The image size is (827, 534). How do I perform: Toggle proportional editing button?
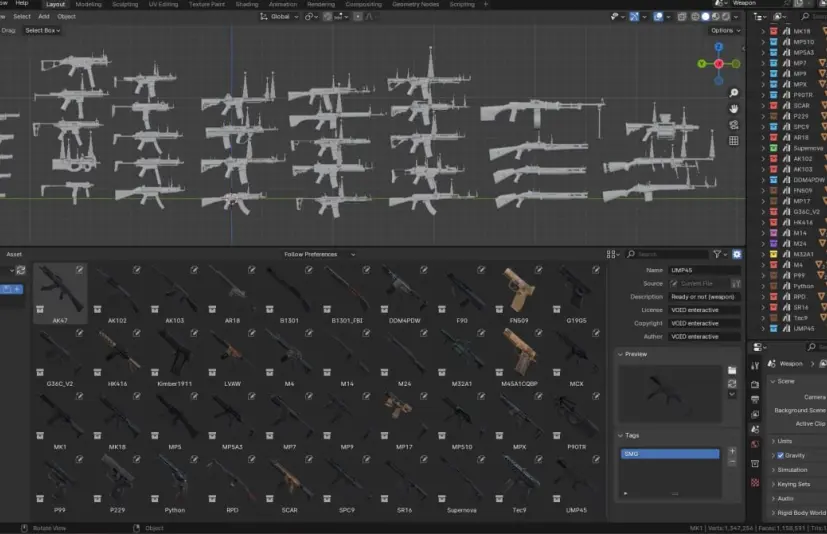[x=358, y=17]
